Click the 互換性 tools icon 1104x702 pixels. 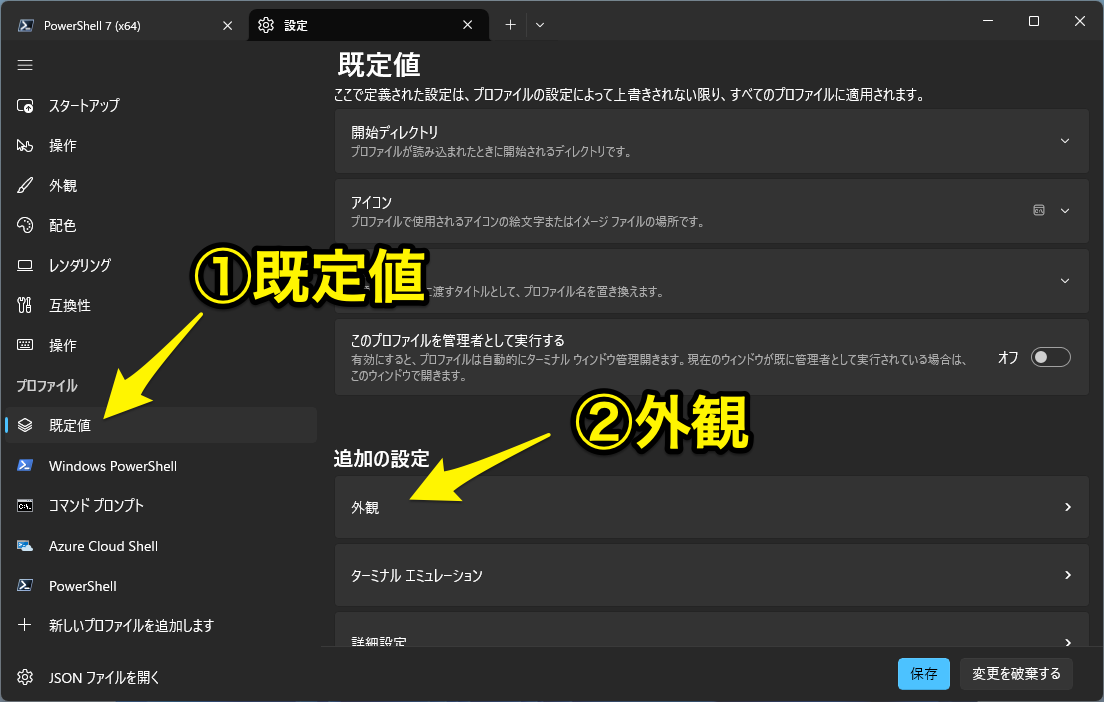(25, 305)
